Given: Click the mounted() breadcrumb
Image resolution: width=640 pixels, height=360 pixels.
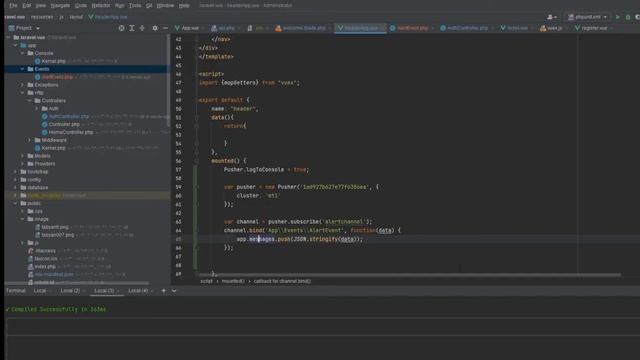Looking at the screenshot, I should [x=233, y=281].
